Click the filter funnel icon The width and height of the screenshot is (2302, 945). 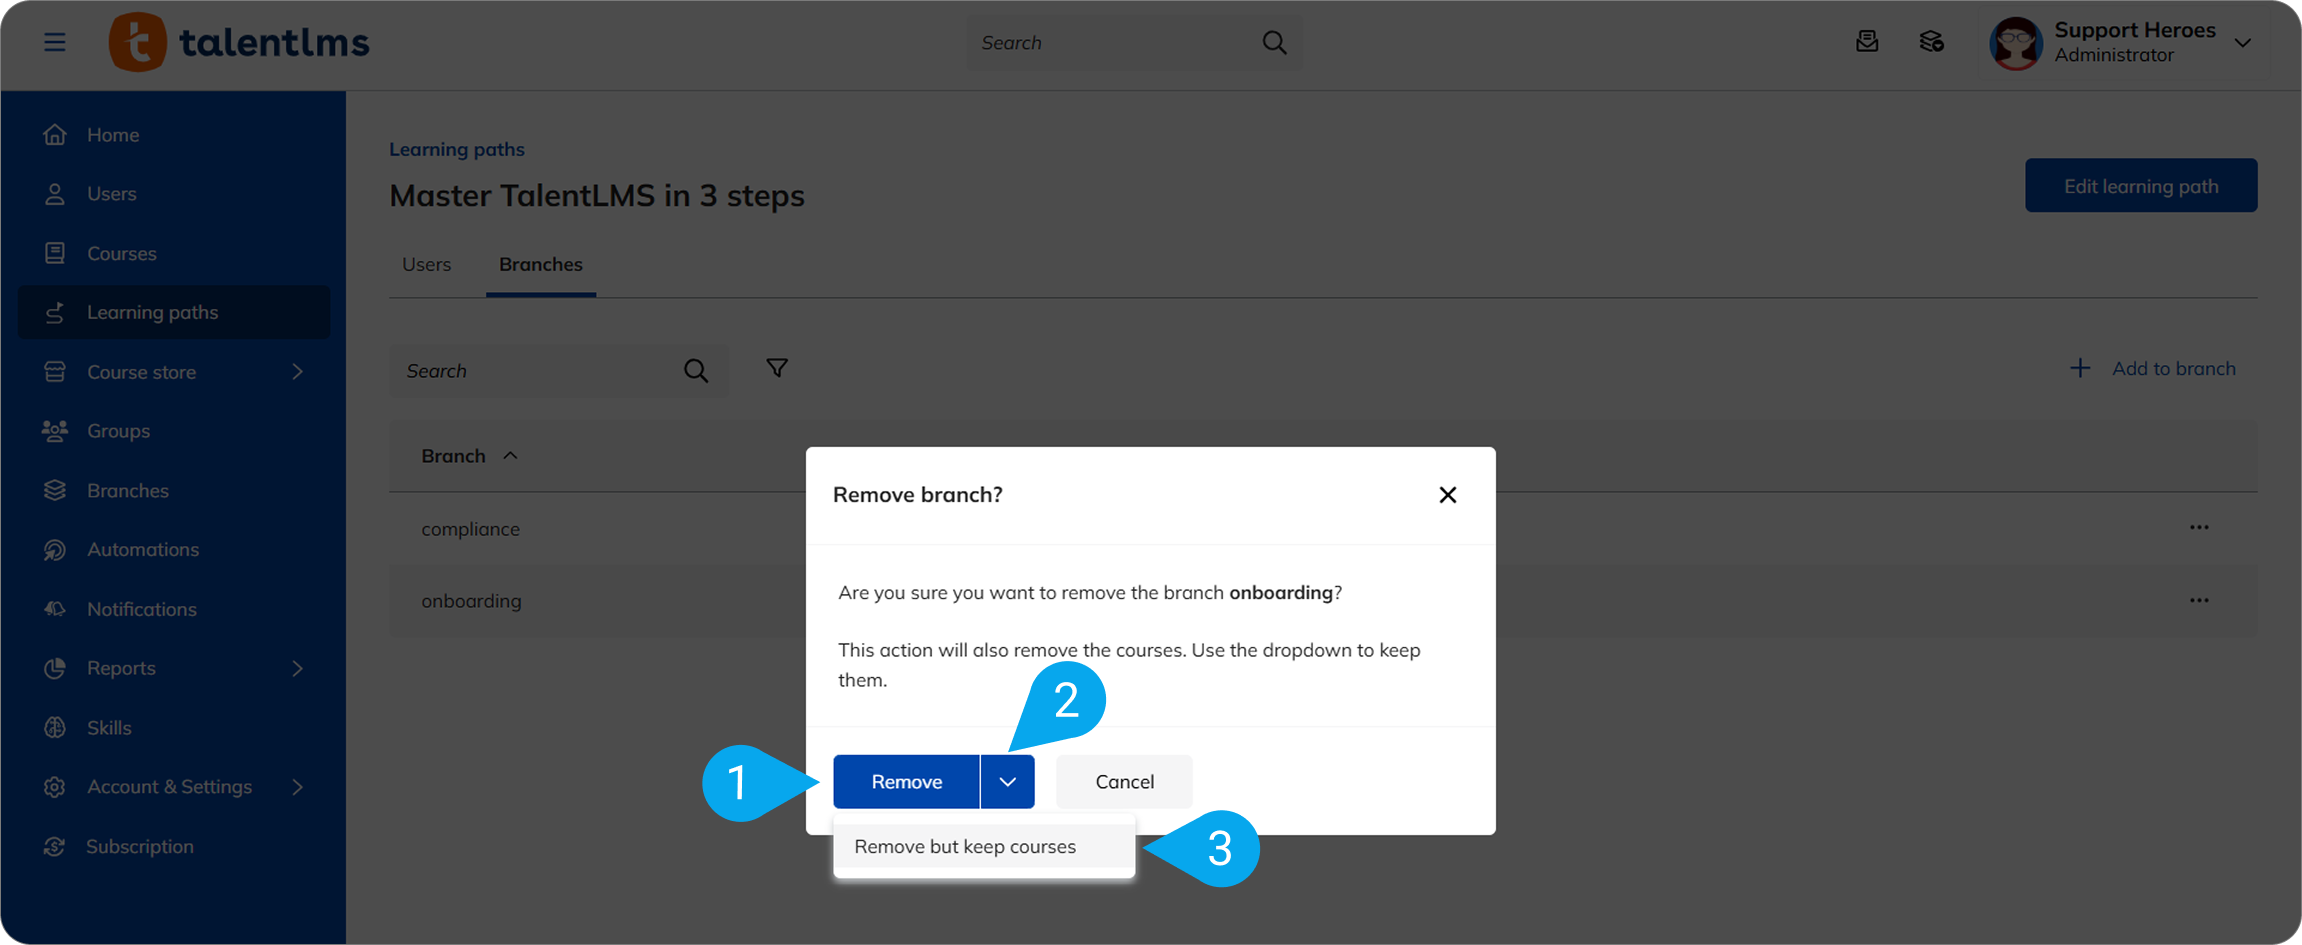(776, 368)
